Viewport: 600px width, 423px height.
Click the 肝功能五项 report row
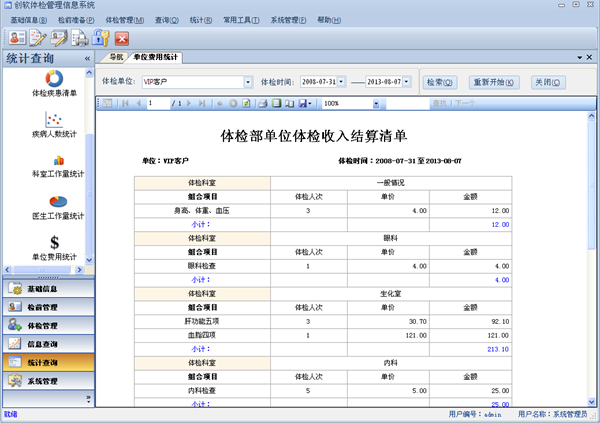click(x=323, y=322)
